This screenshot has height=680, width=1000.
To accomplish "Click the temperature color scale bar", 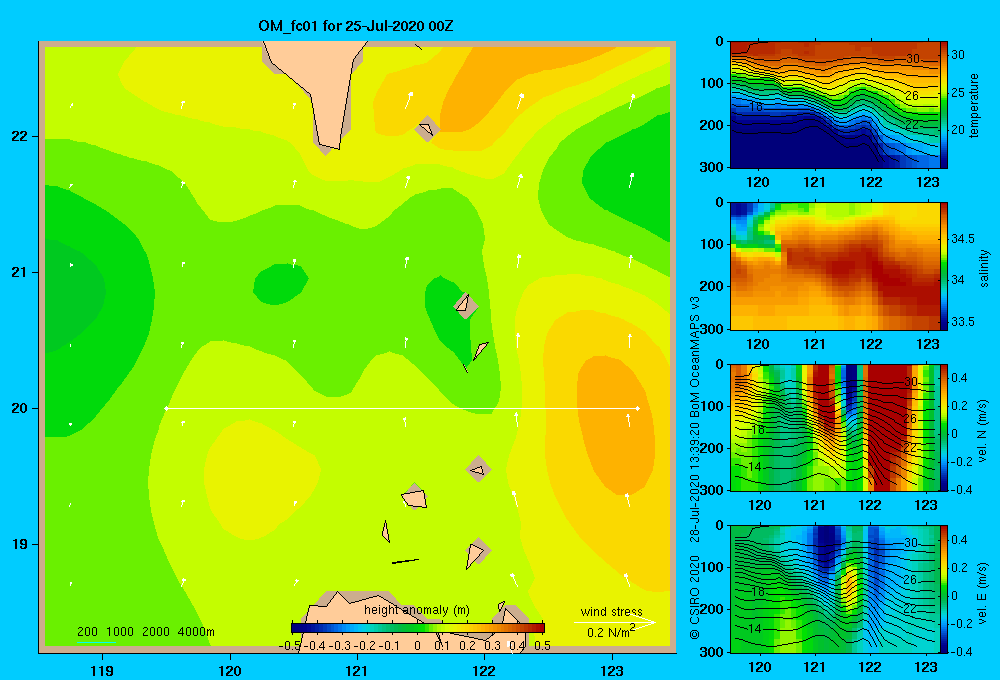I will tap(944, 105).
